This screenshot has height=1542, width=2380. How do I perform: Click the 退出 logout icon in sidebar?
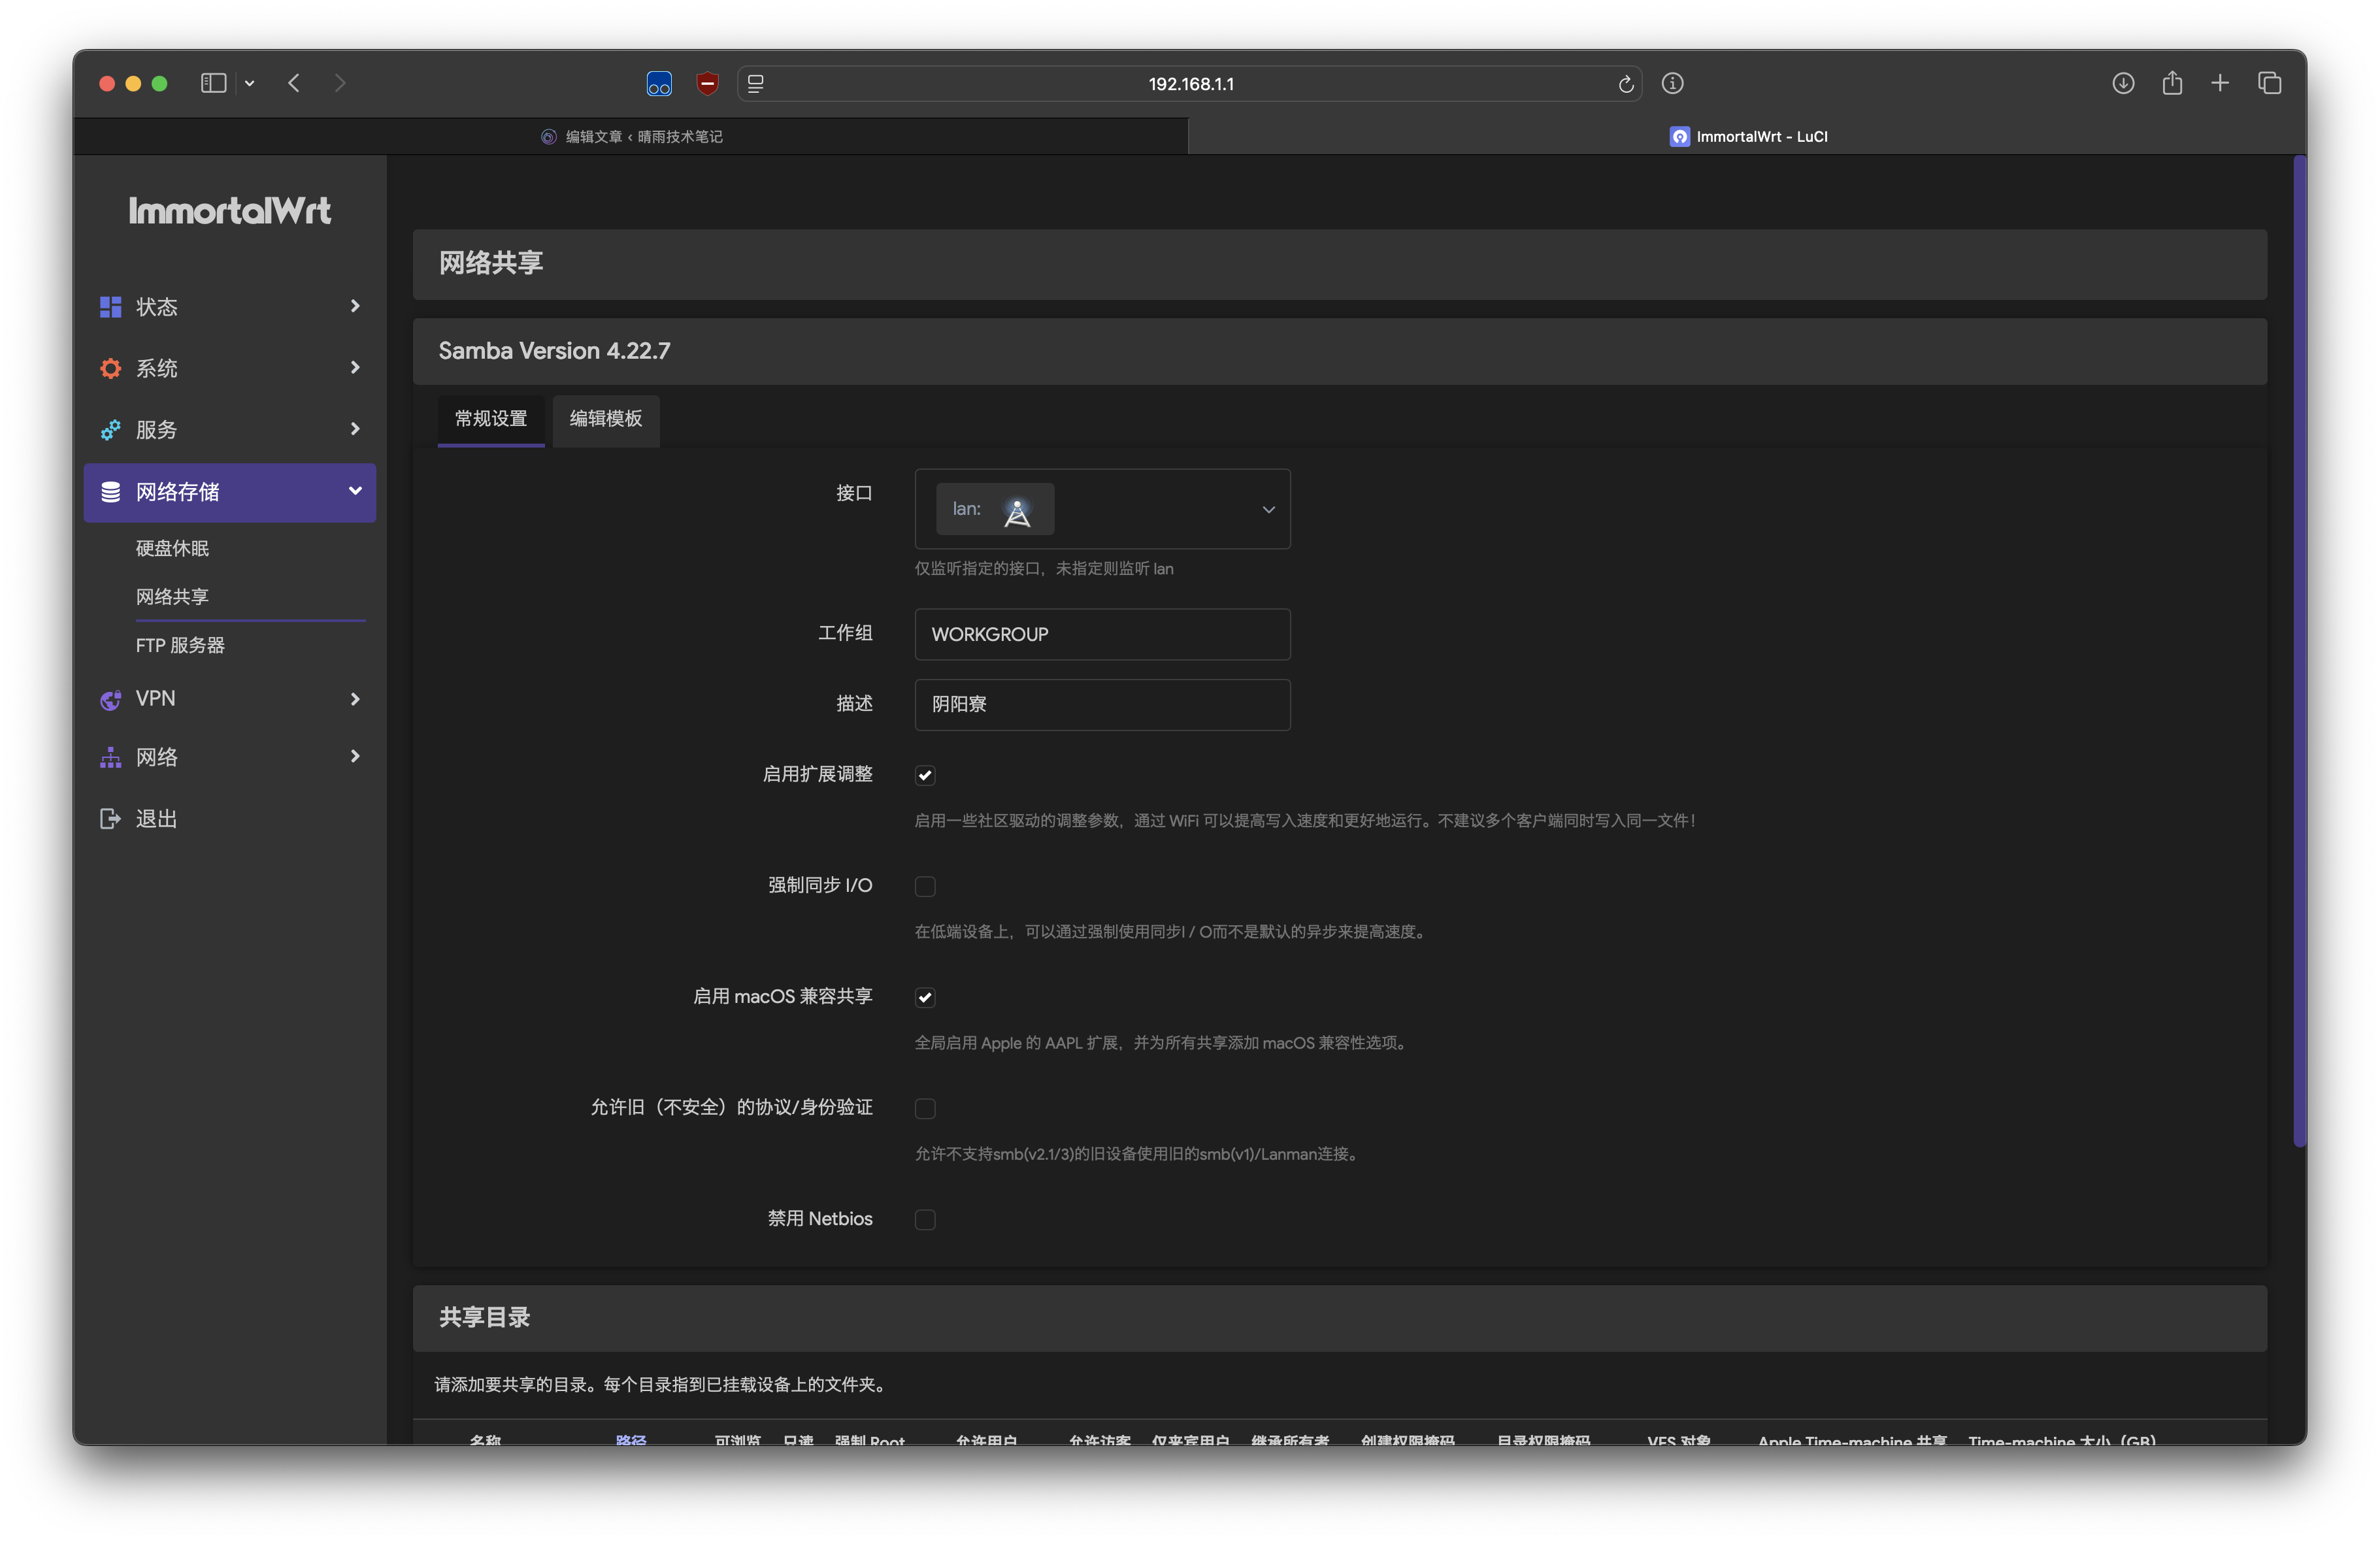click(110, 819)
